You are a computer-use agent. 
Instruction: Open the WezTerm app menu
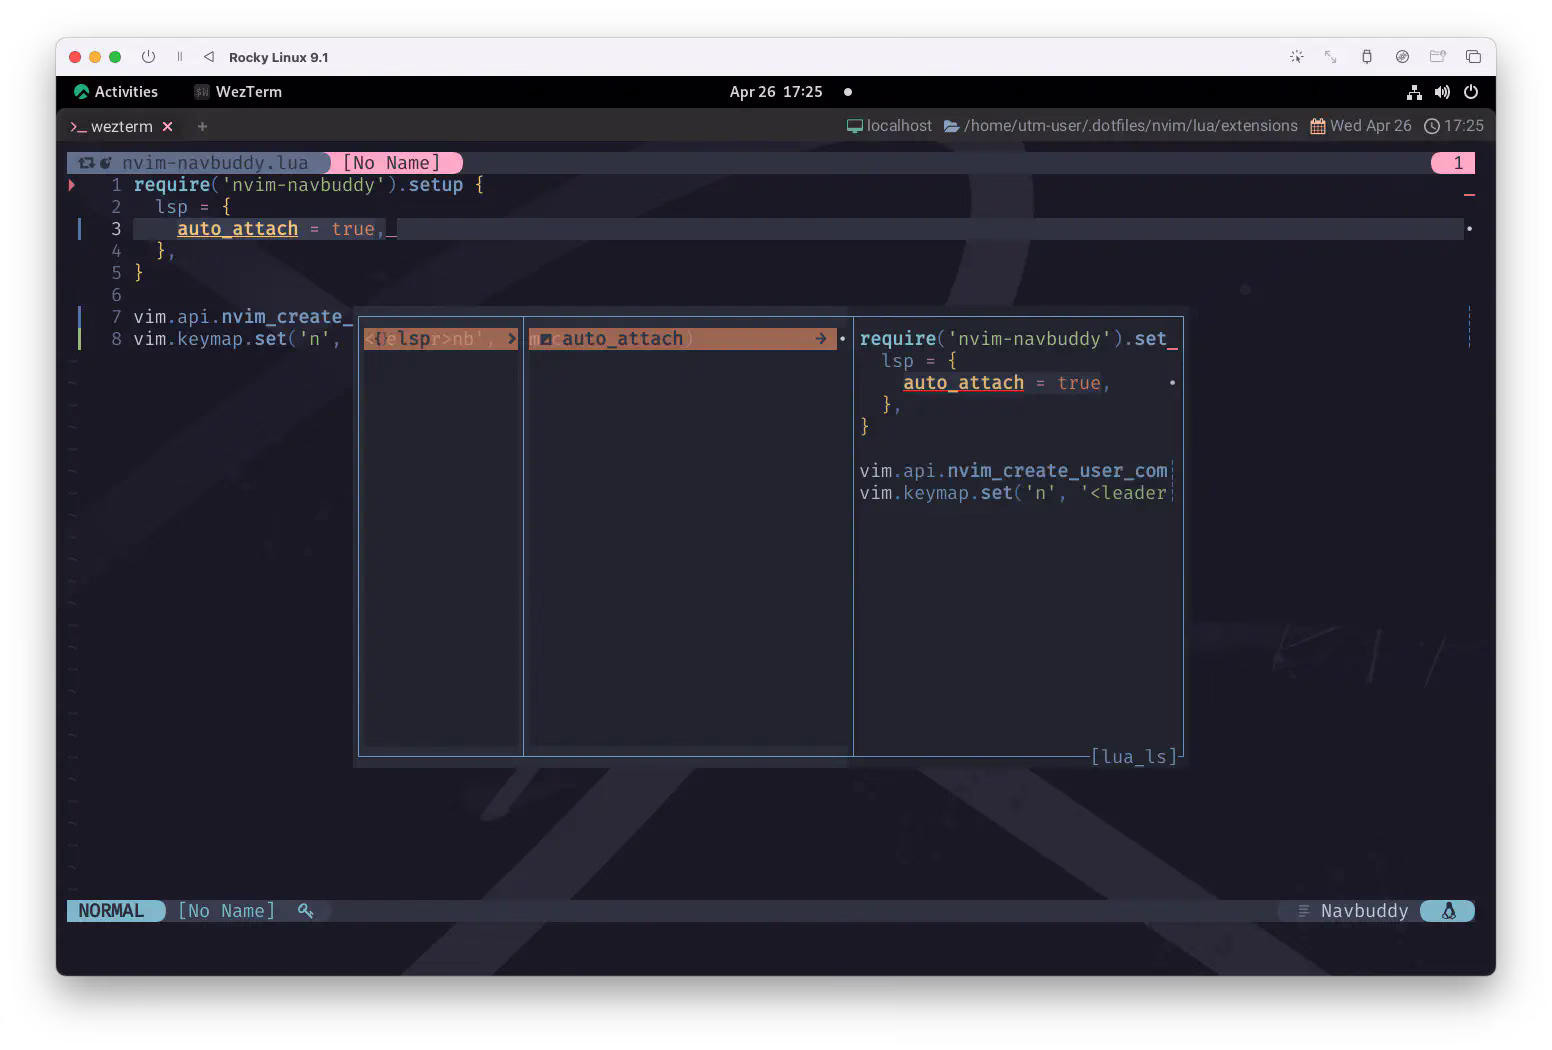point(238,92)
